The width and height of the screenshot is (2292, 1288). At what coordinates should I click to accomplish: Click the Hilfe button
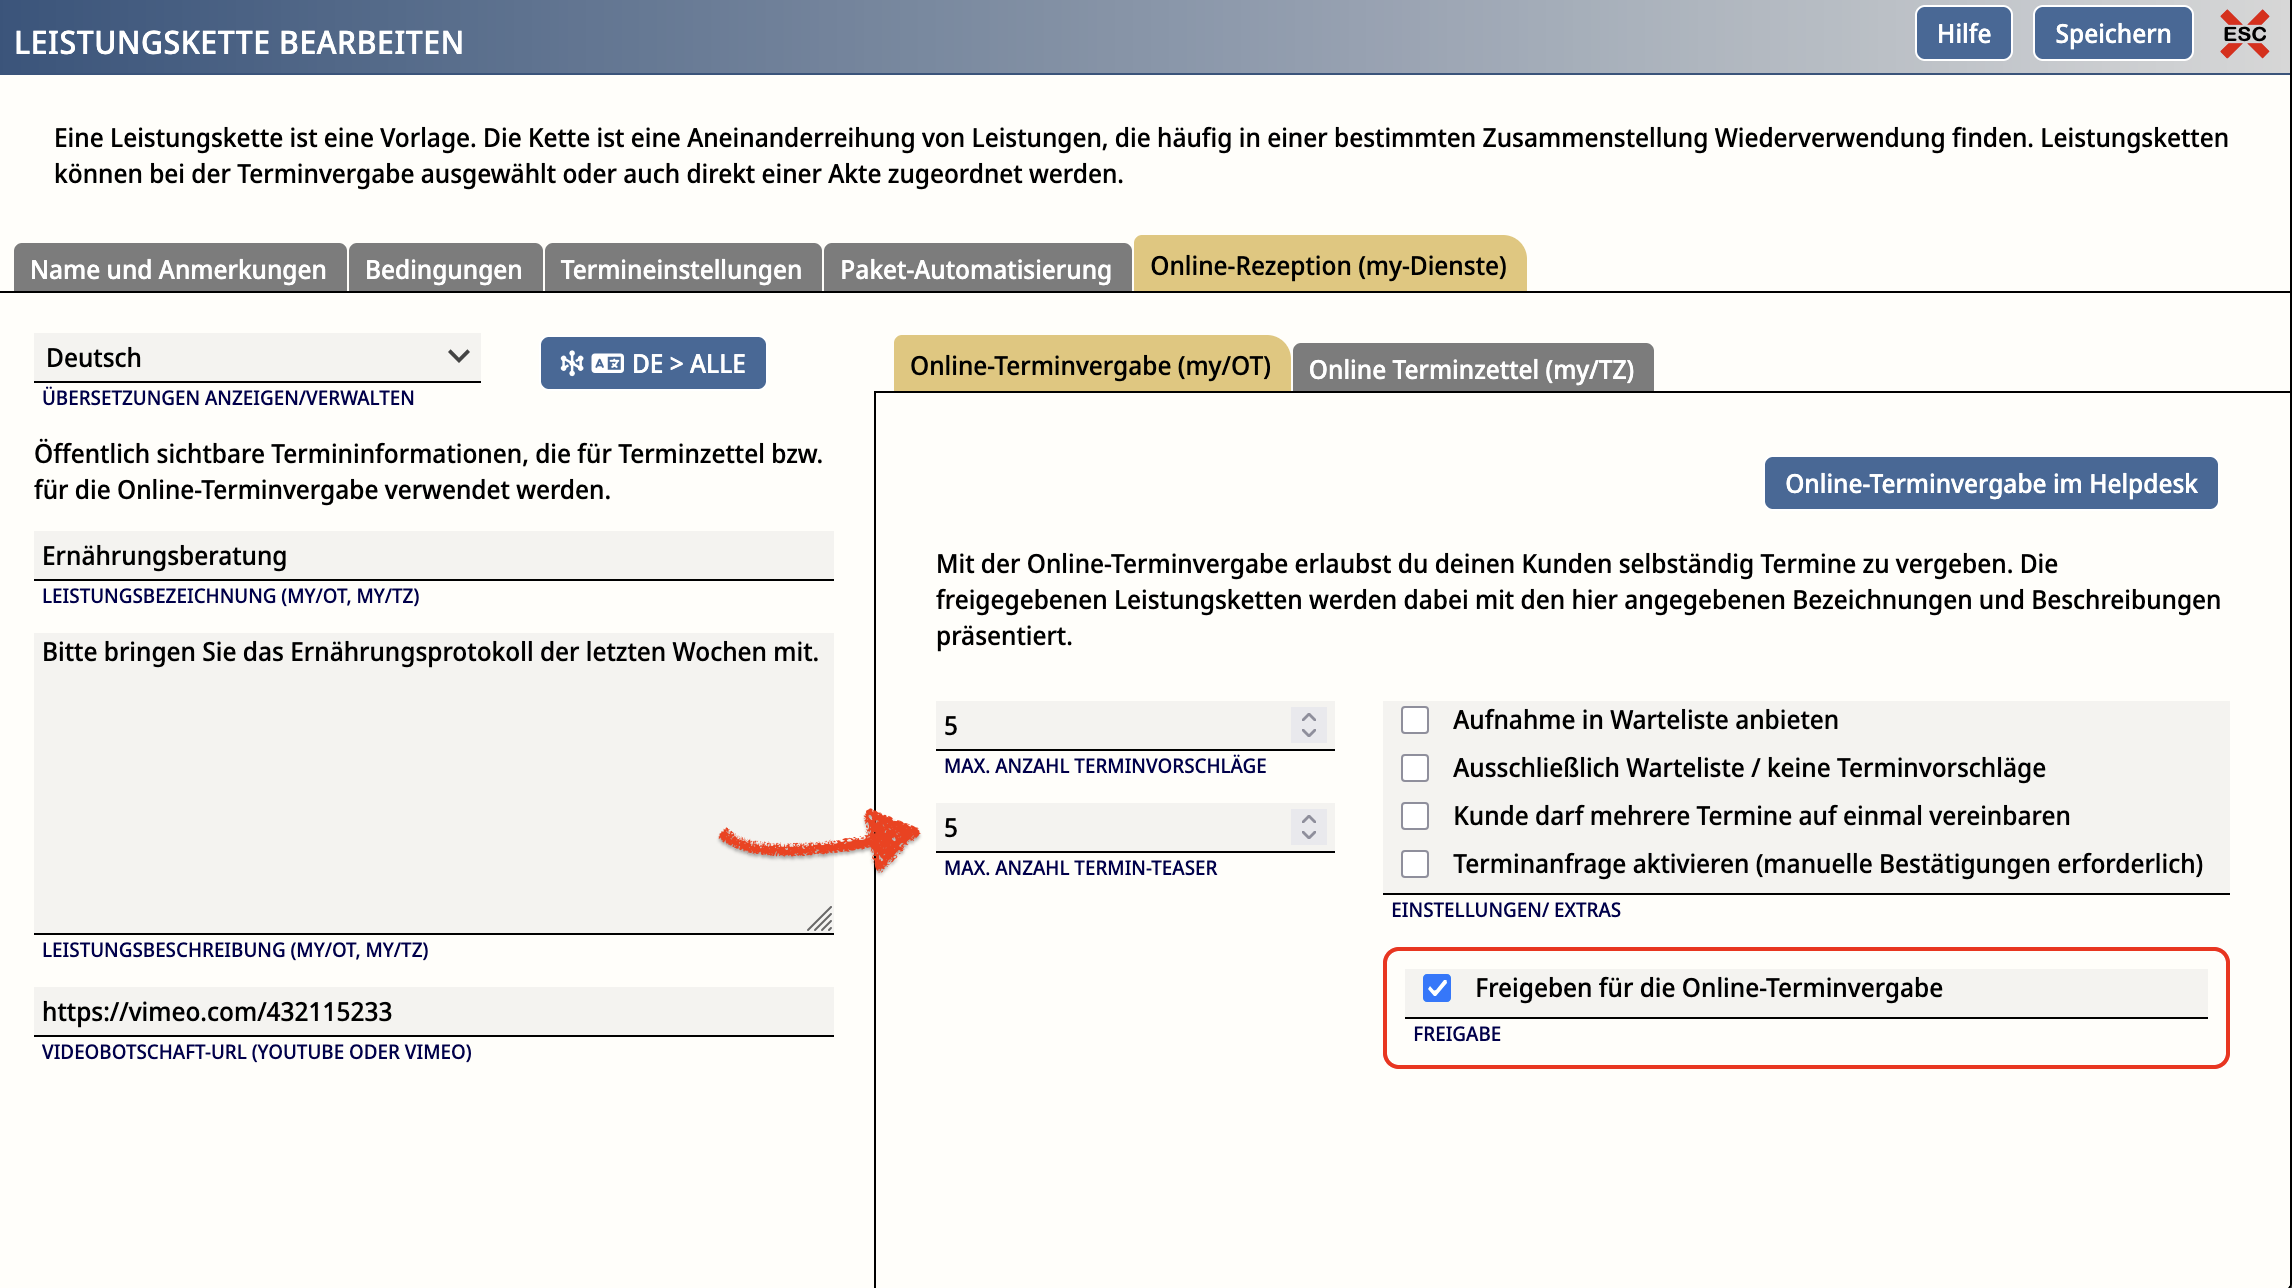[x=1963, y=34]
